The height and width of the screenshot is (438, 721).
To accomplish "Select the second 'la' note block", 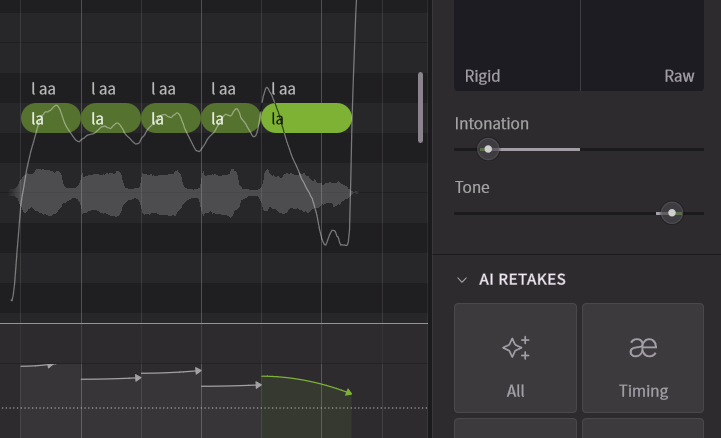I will pos(110,119).
